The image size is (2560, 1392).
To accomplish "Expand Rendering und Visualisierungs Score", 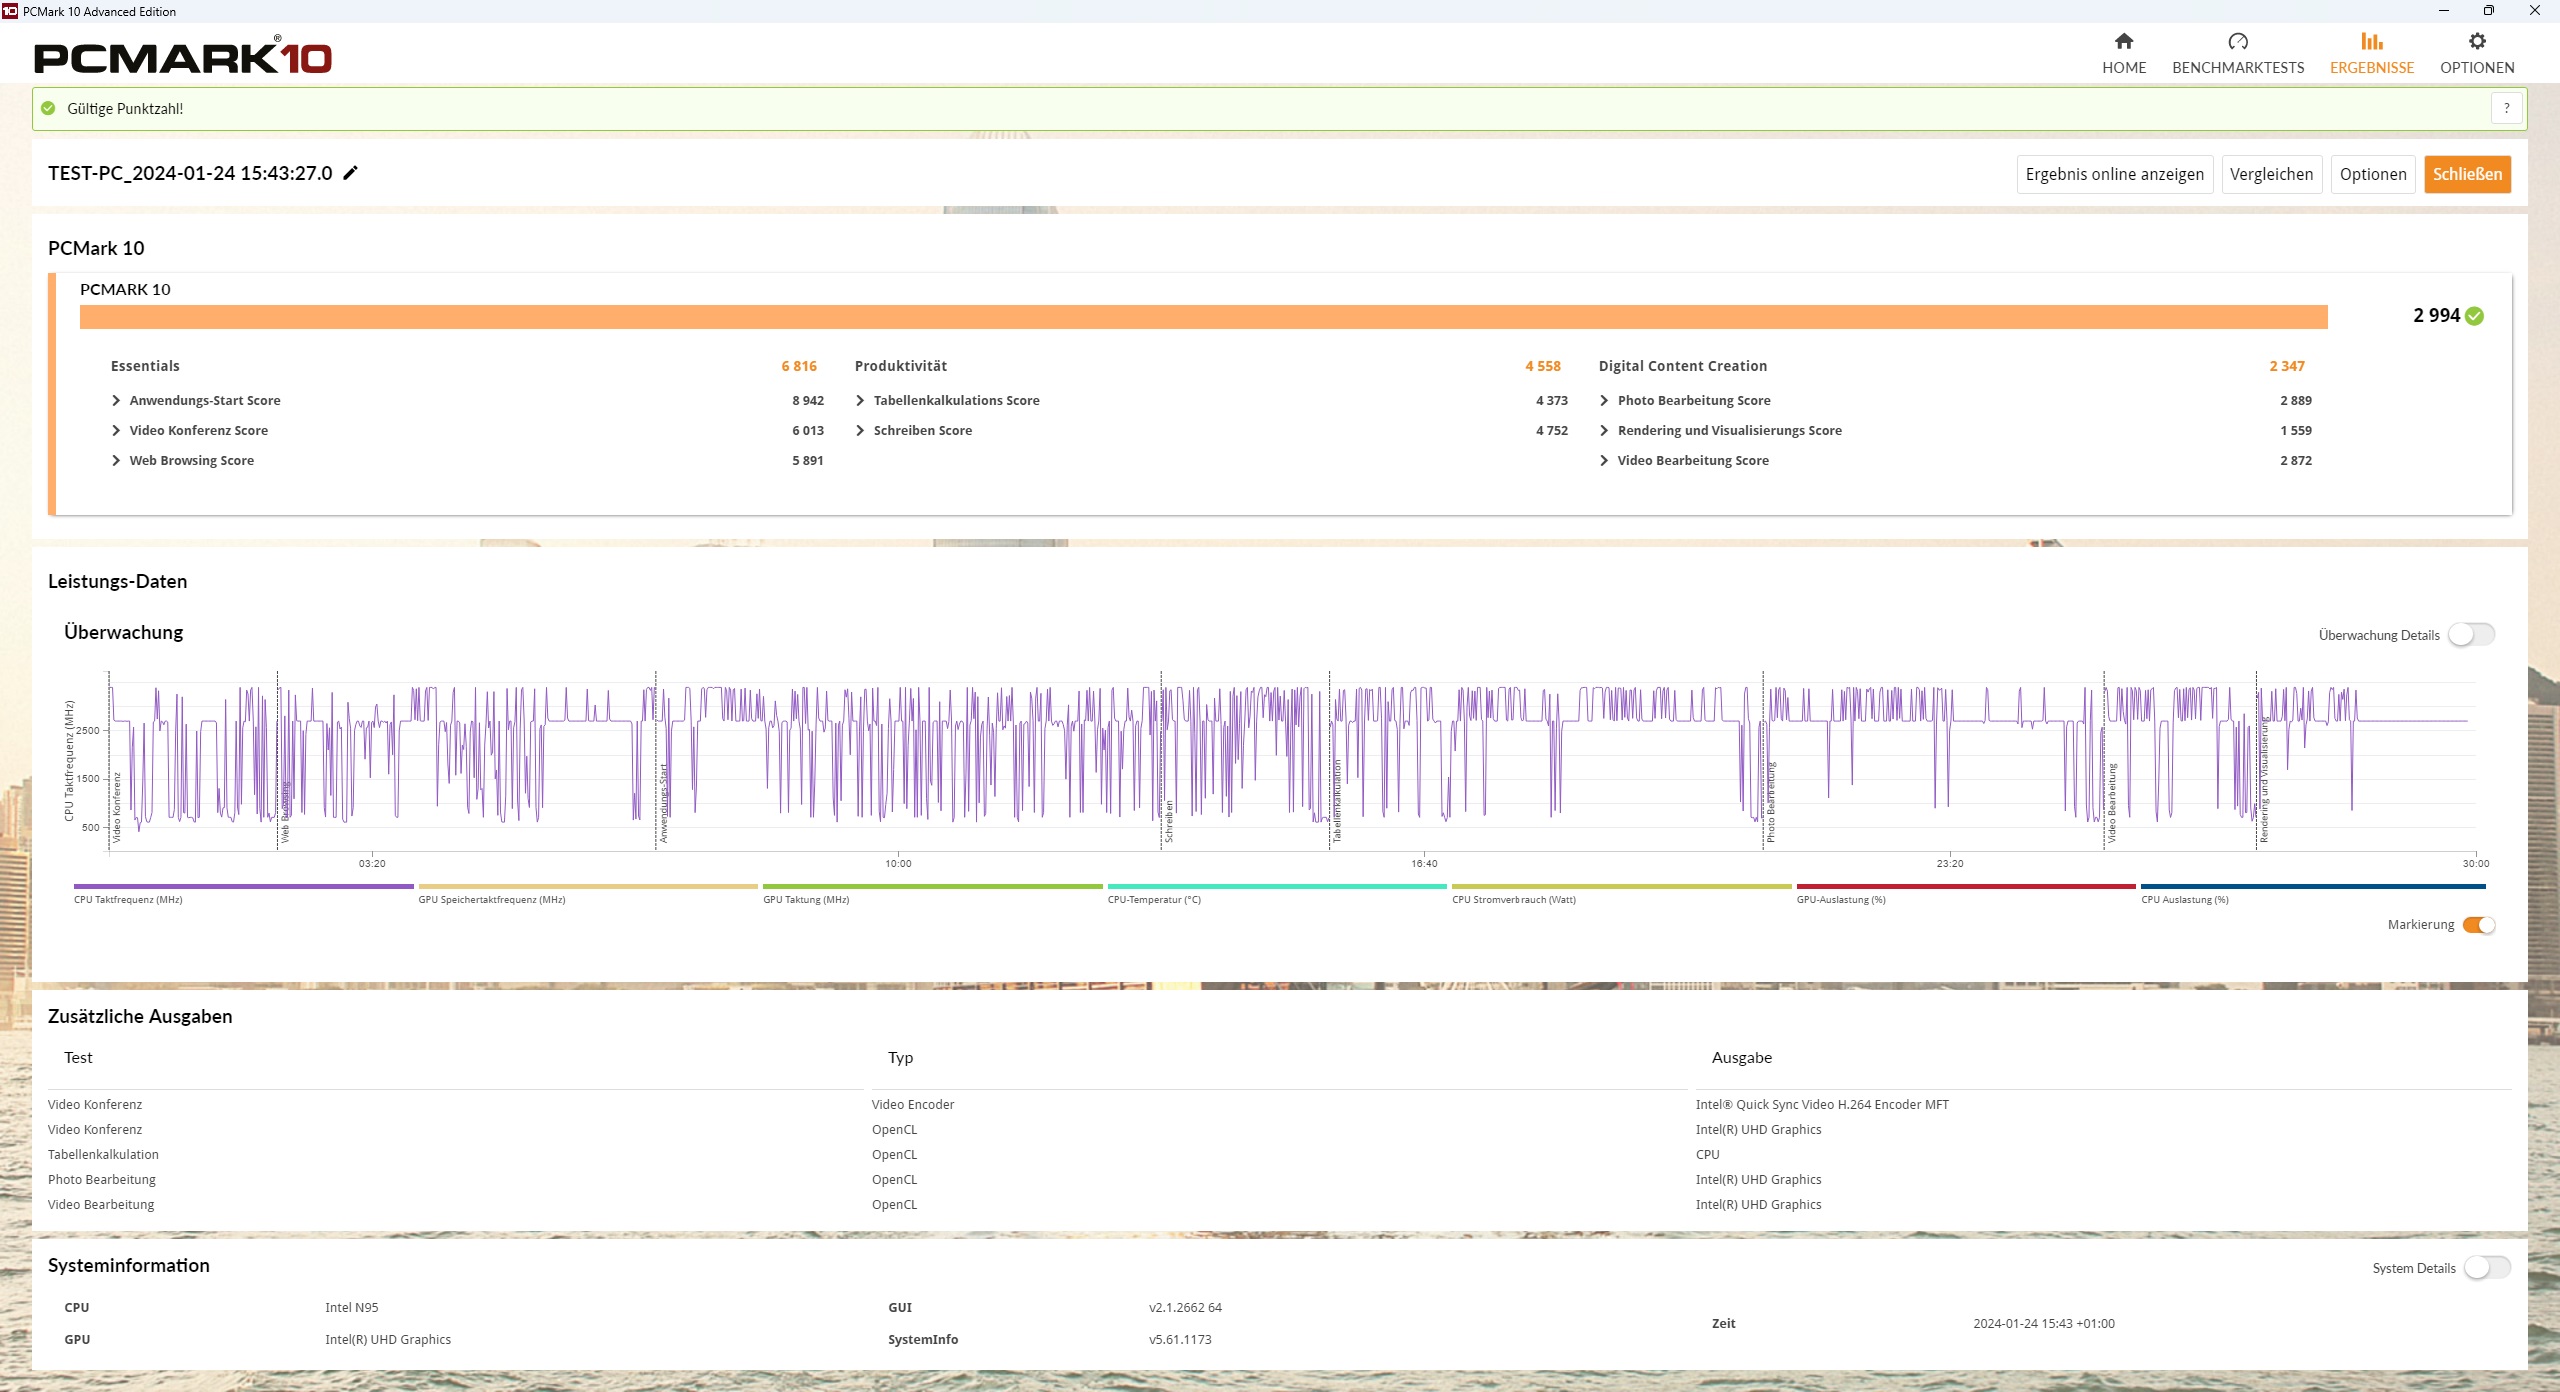I will click(1604, 431).
